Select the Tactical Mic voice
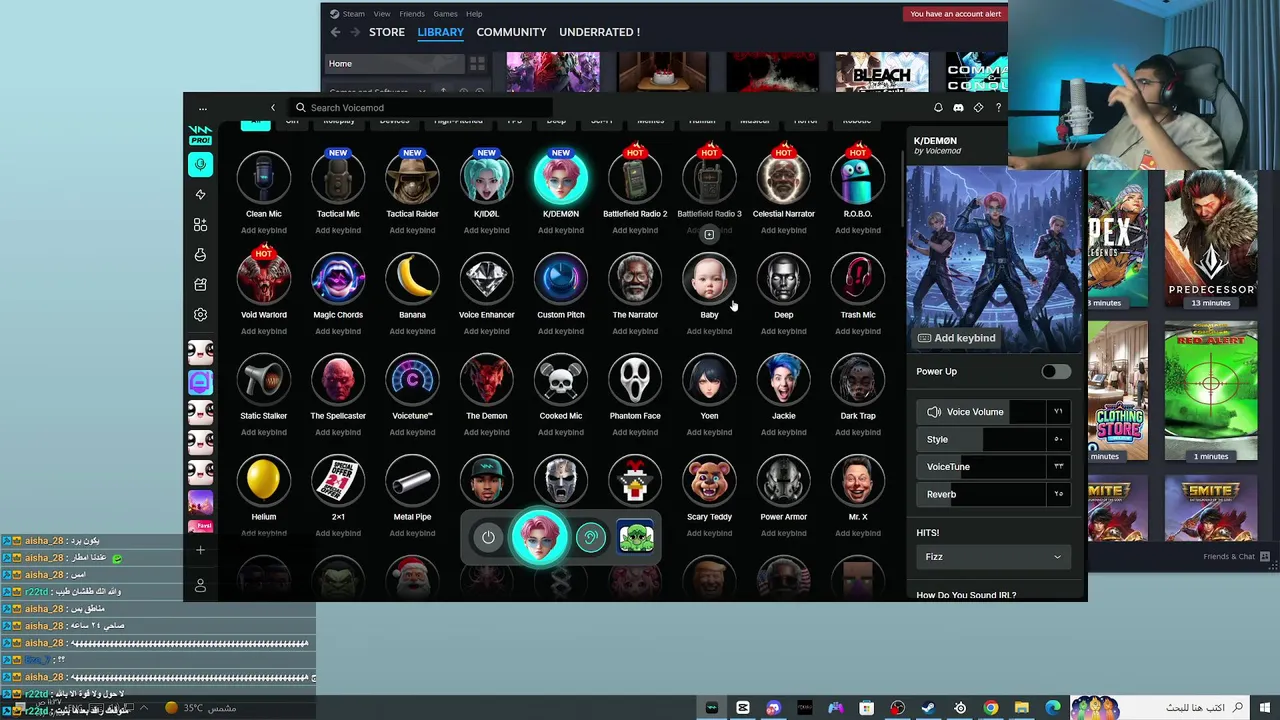The height and width of the screenshot is (720, 1280). tap(338, 178)
